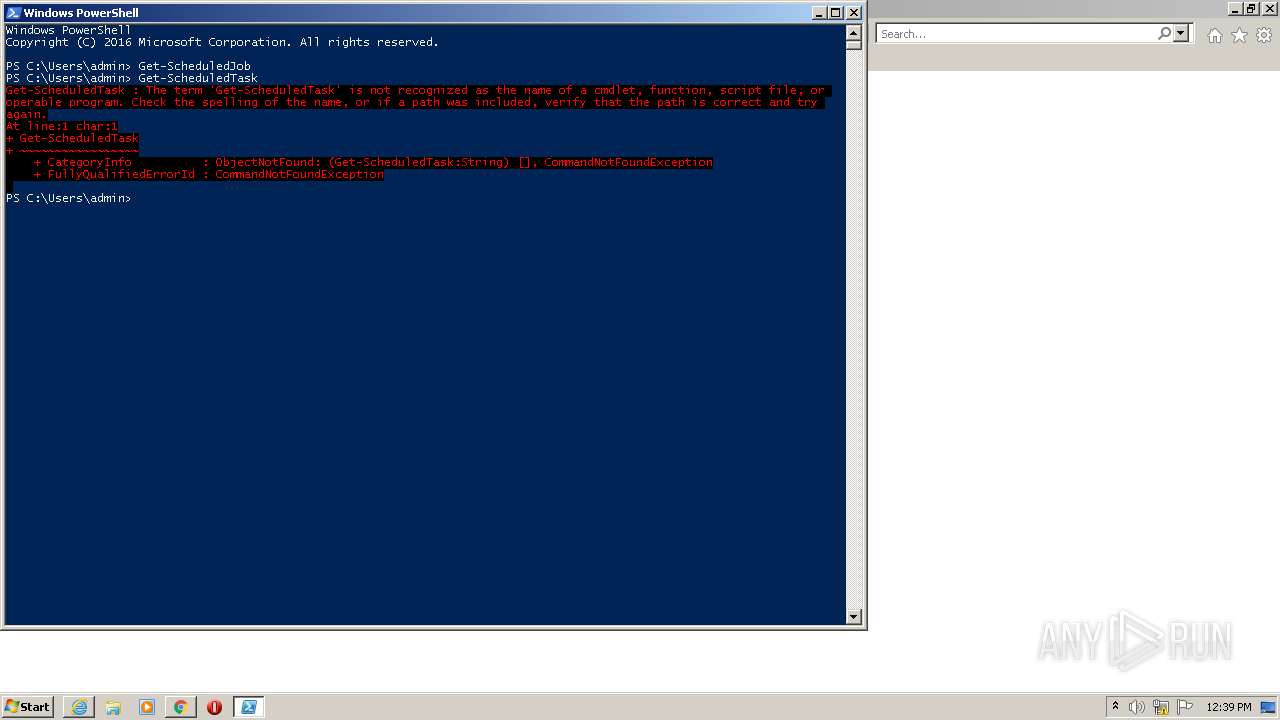Minimize the browser window
This screenshot has height=720, width=1280.
[1234, 8]
